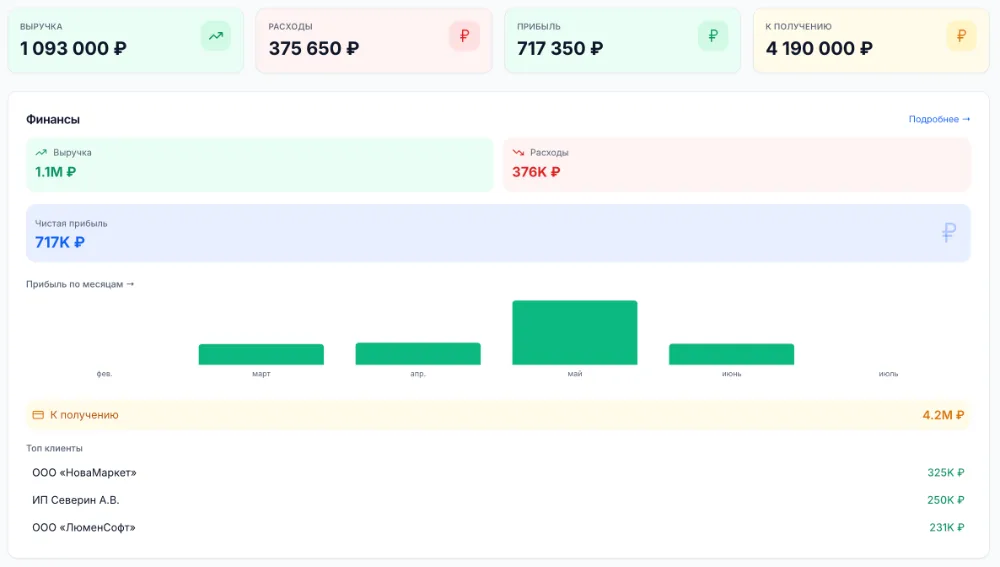Click the card icon next to К получению row
The height and width of the screenshot is (567, 1000).
[38, 415]
